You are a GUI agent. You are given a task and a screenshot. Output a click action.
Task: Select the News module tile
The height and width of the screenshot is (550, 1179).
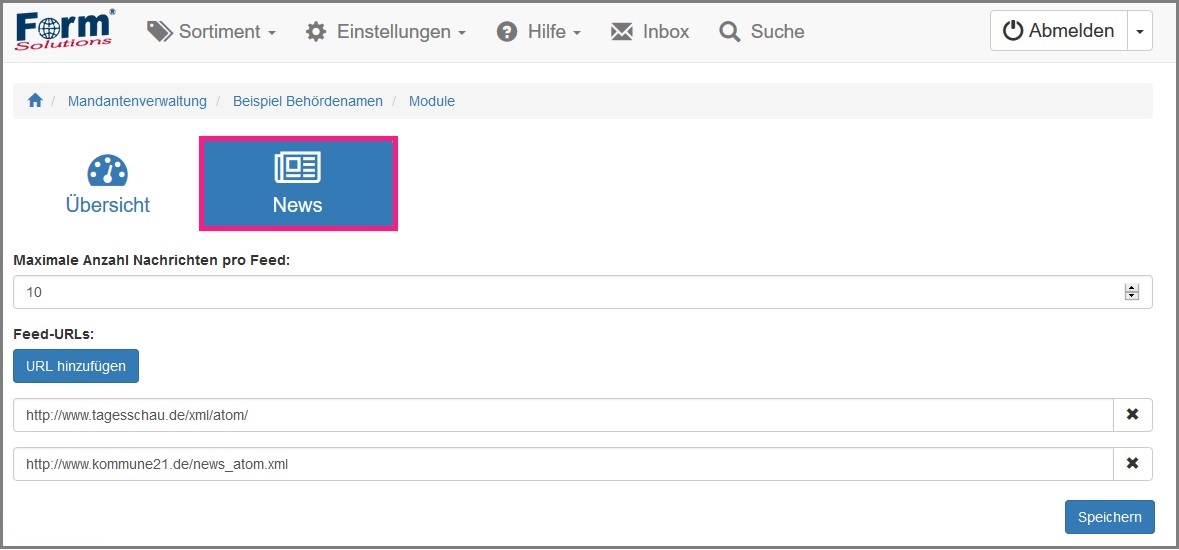[x=298, y=184]
